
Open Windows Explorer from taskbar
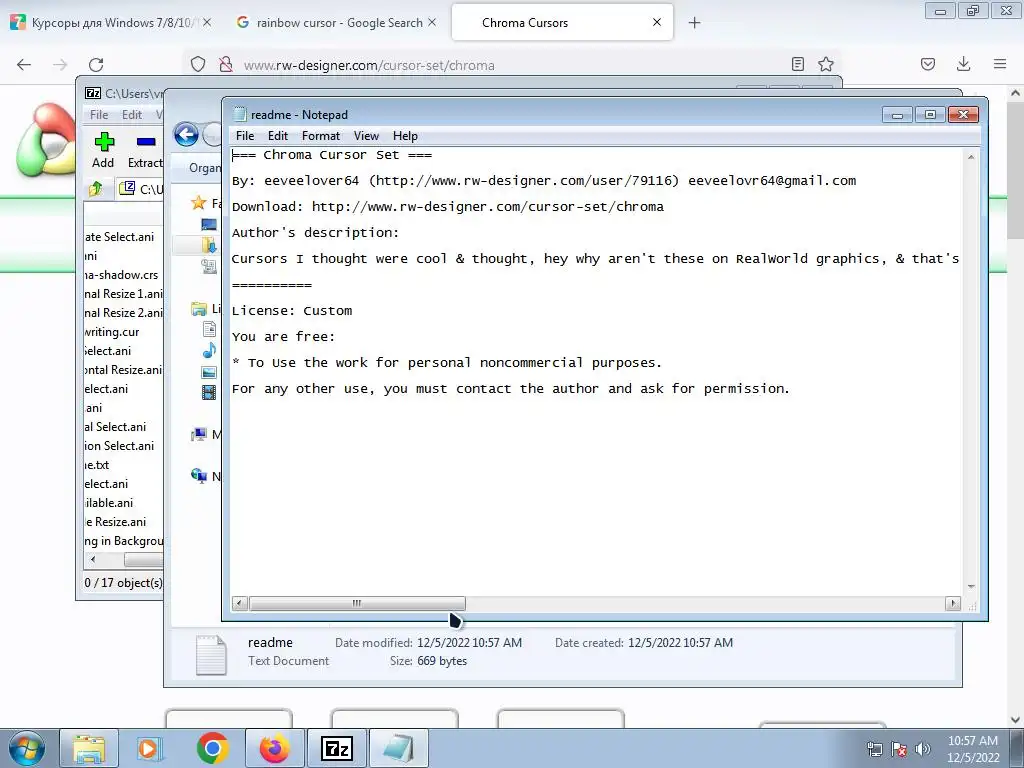tap(89, 748)
